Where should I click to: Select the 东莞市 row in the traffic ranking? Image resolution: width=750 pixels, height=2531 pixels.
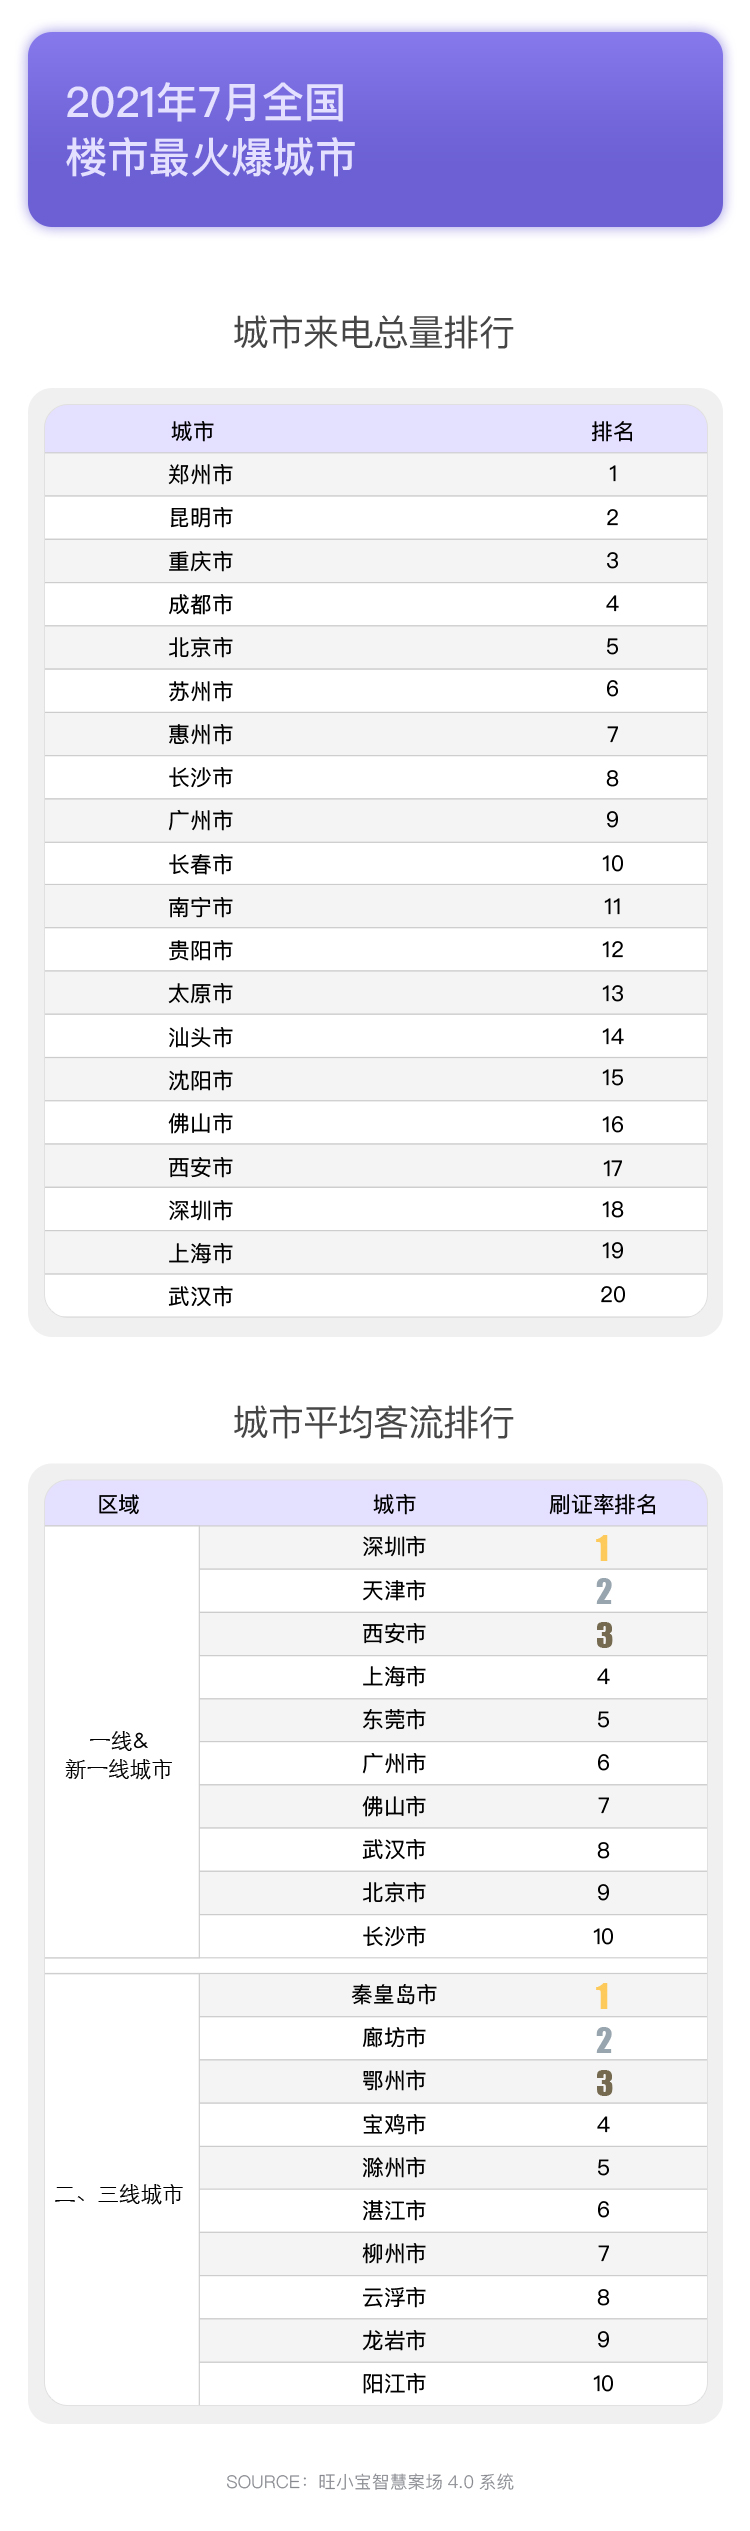(453, 1720)
